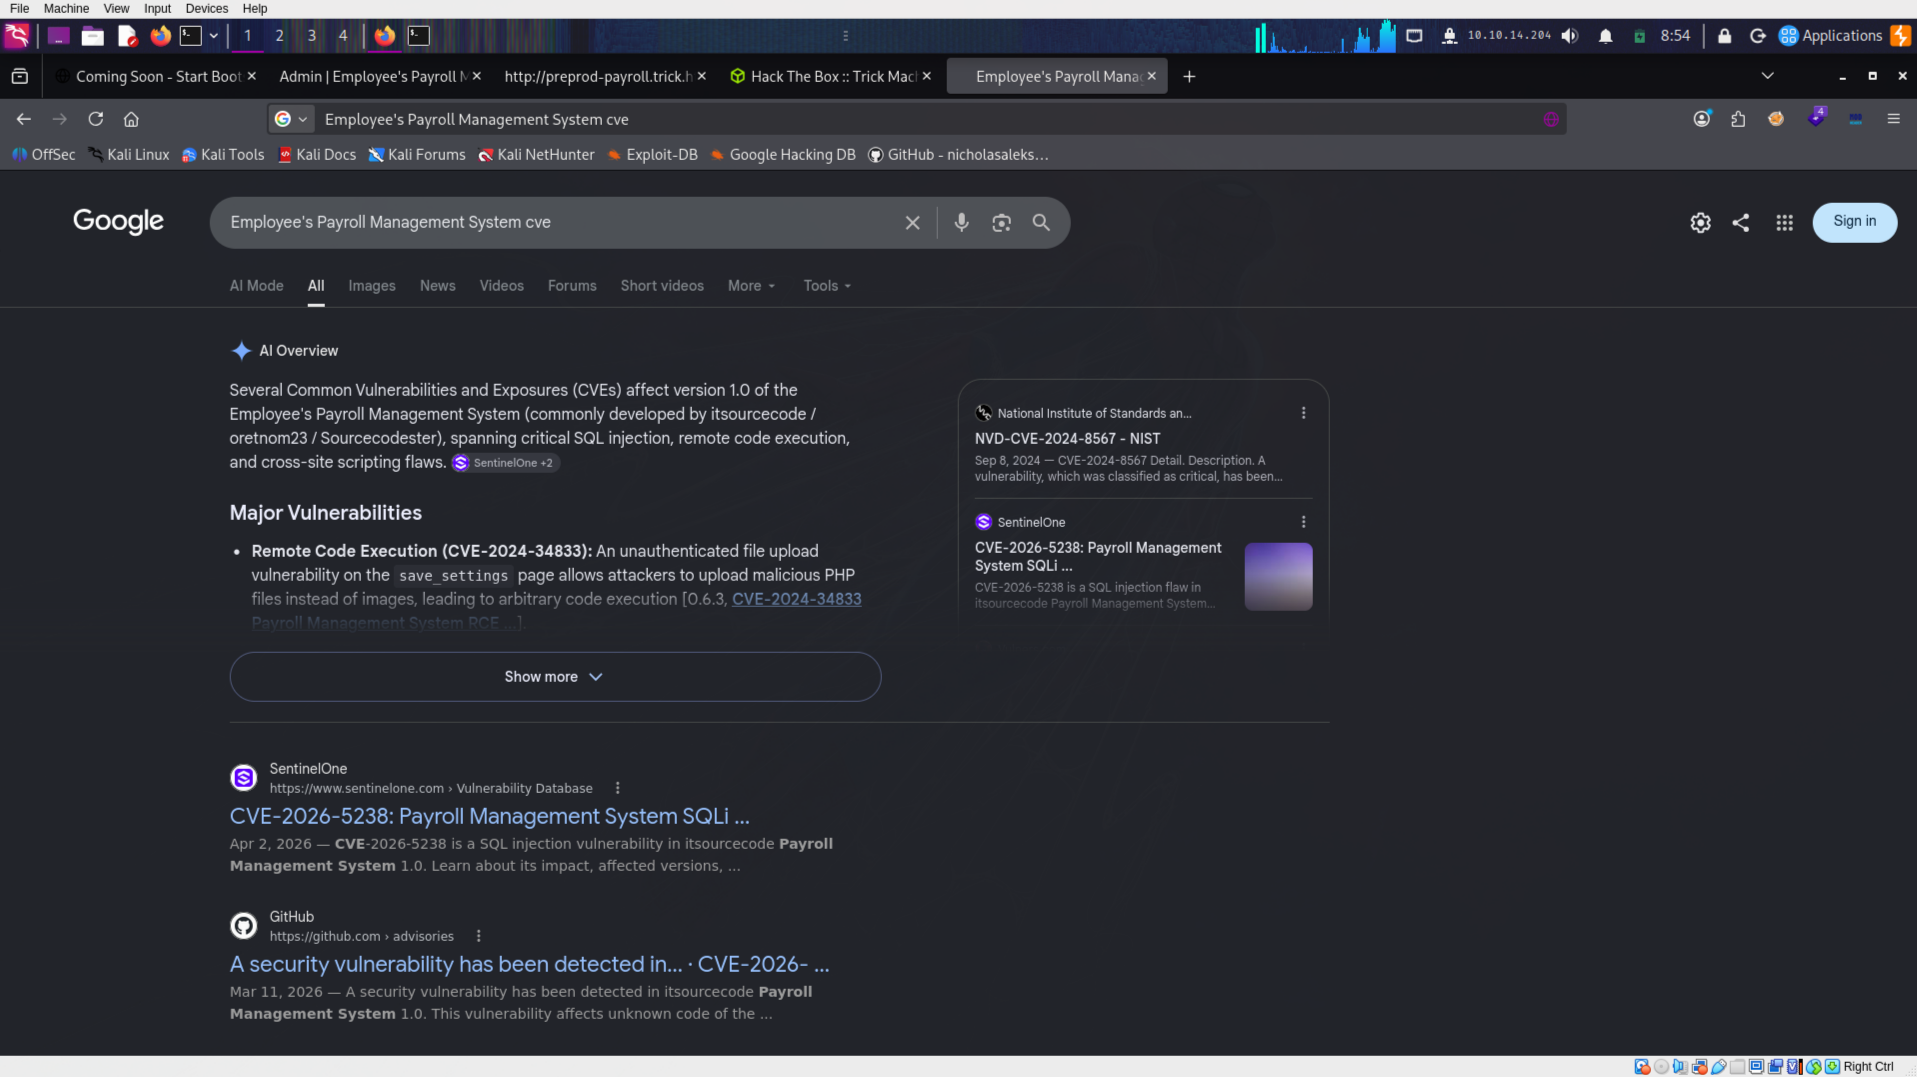Expand the Tools dropdown
The width and height of the screenshot is (1917, 1077).
tap(827, 286)
